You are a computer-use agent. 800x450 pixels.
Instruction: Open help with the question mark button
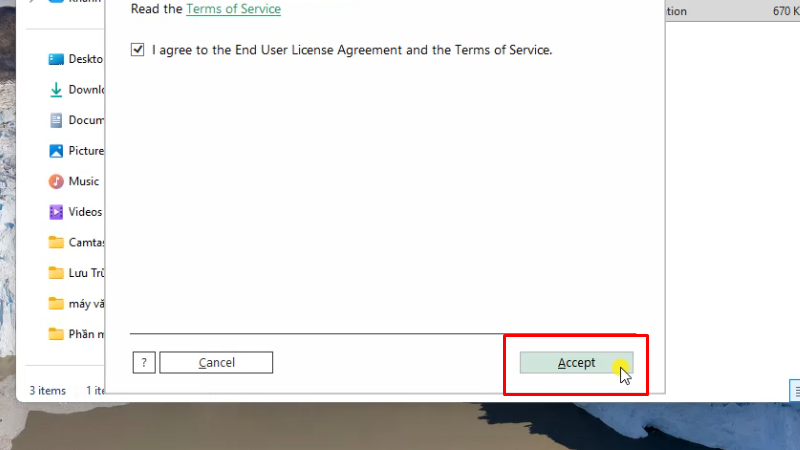144,363
